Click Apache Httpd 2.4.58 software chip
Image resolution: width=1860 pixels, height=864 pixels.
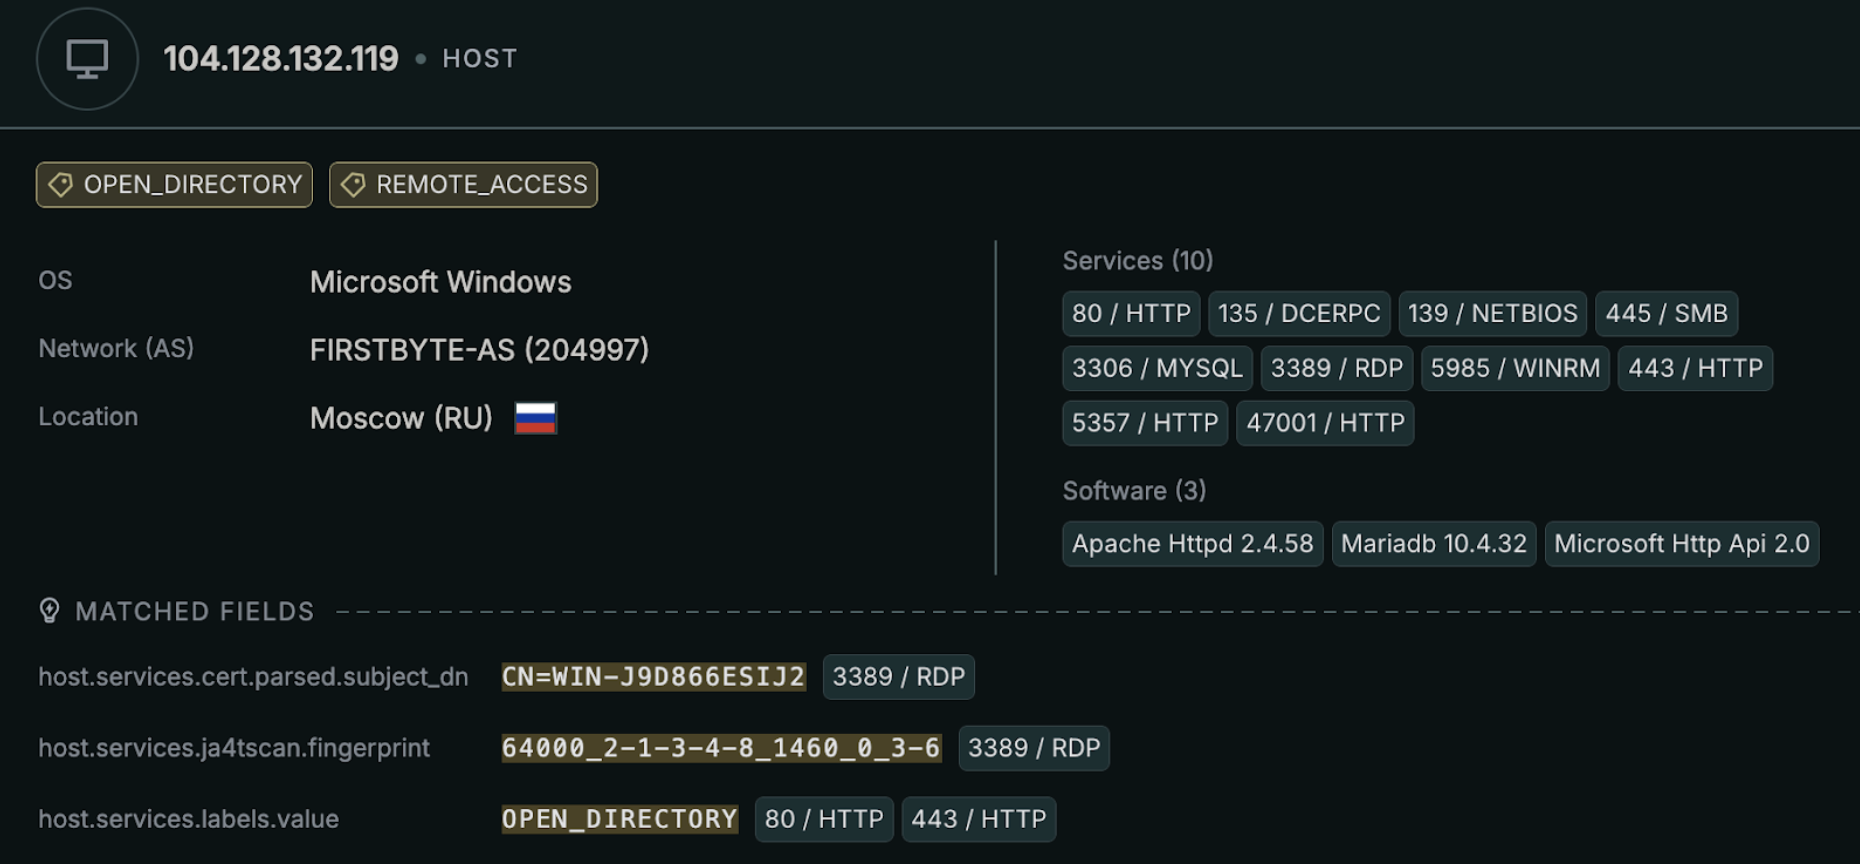coord(1192,544)
